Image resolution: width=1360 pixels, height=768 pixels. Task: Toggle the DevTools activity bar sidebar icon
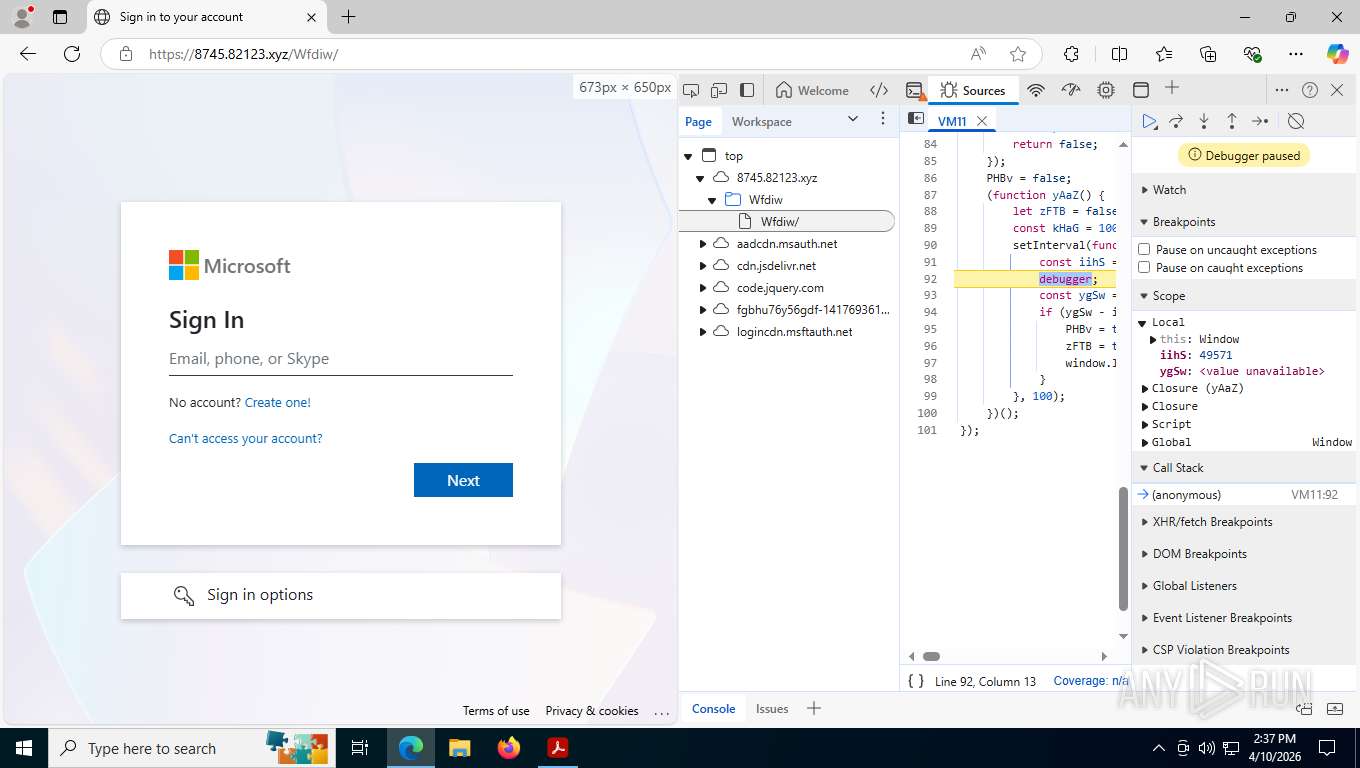tap(747, 90)
